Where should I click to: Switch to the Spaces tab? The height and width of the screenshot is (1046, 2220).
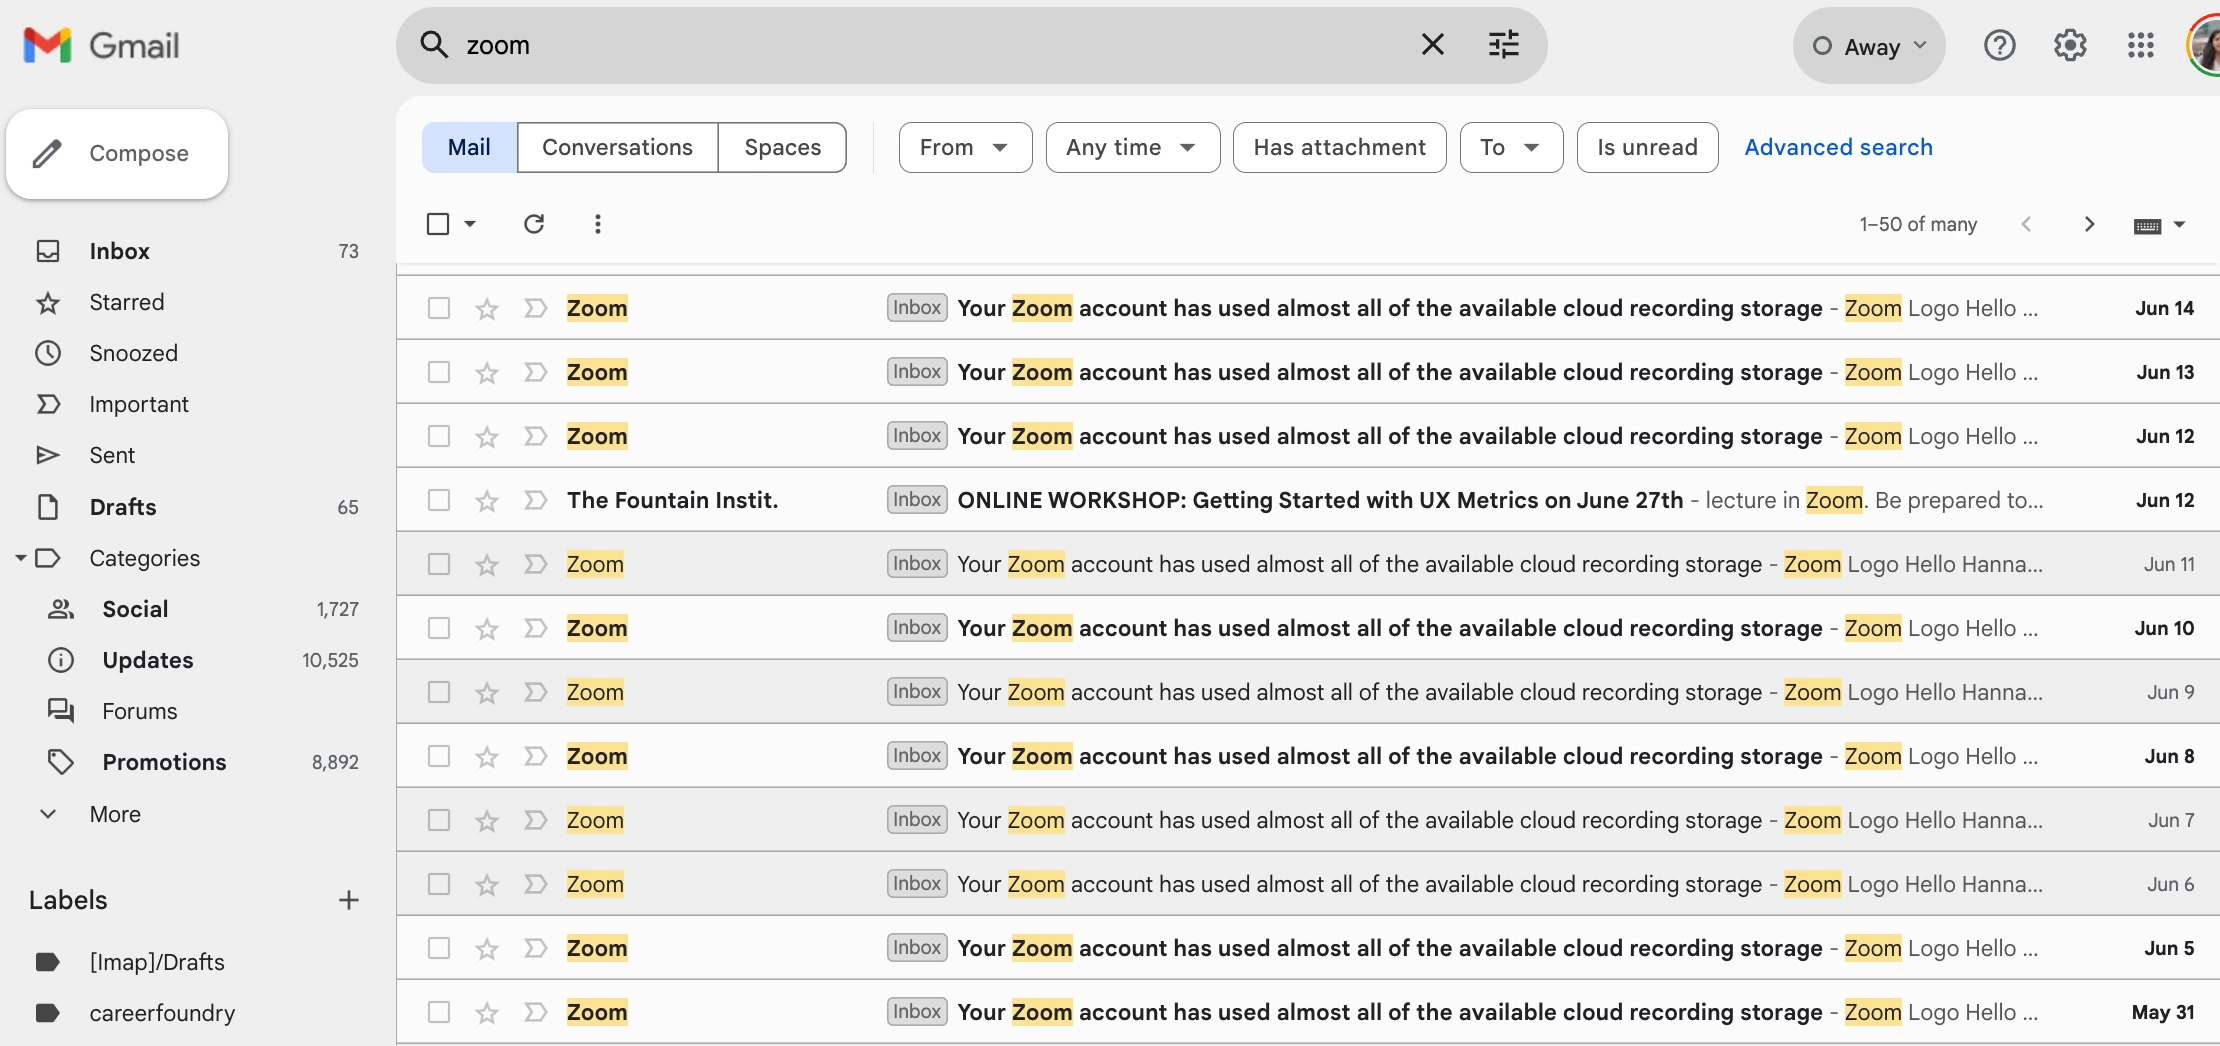(782, 148)
